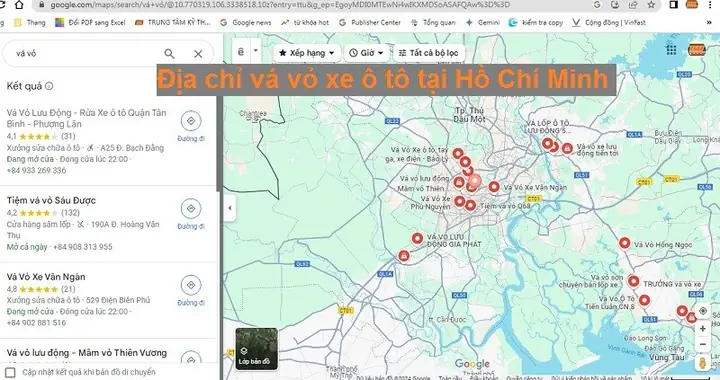Image resolution: width=720 pixels, height=380 pixels.
Task: Open Cộng đồng | VinFast bookmark
Action: click(609, 22)
